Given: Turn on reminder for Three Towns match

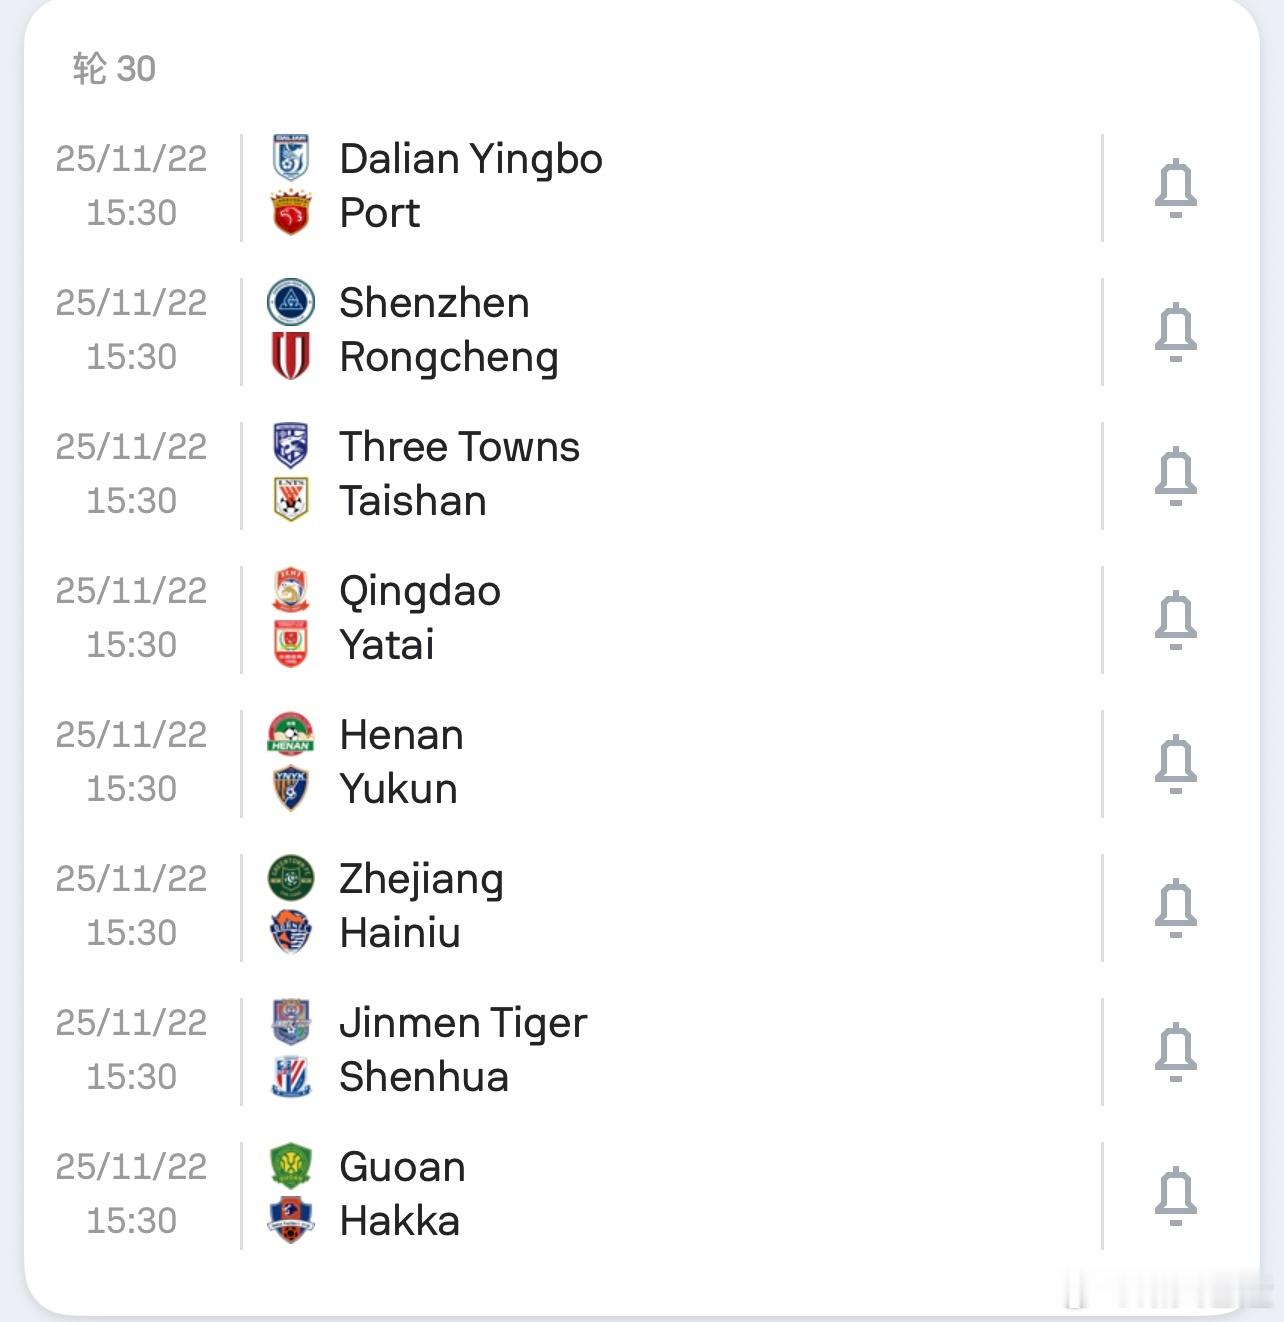Looking at the screenshot, I should pos(1175,476).
